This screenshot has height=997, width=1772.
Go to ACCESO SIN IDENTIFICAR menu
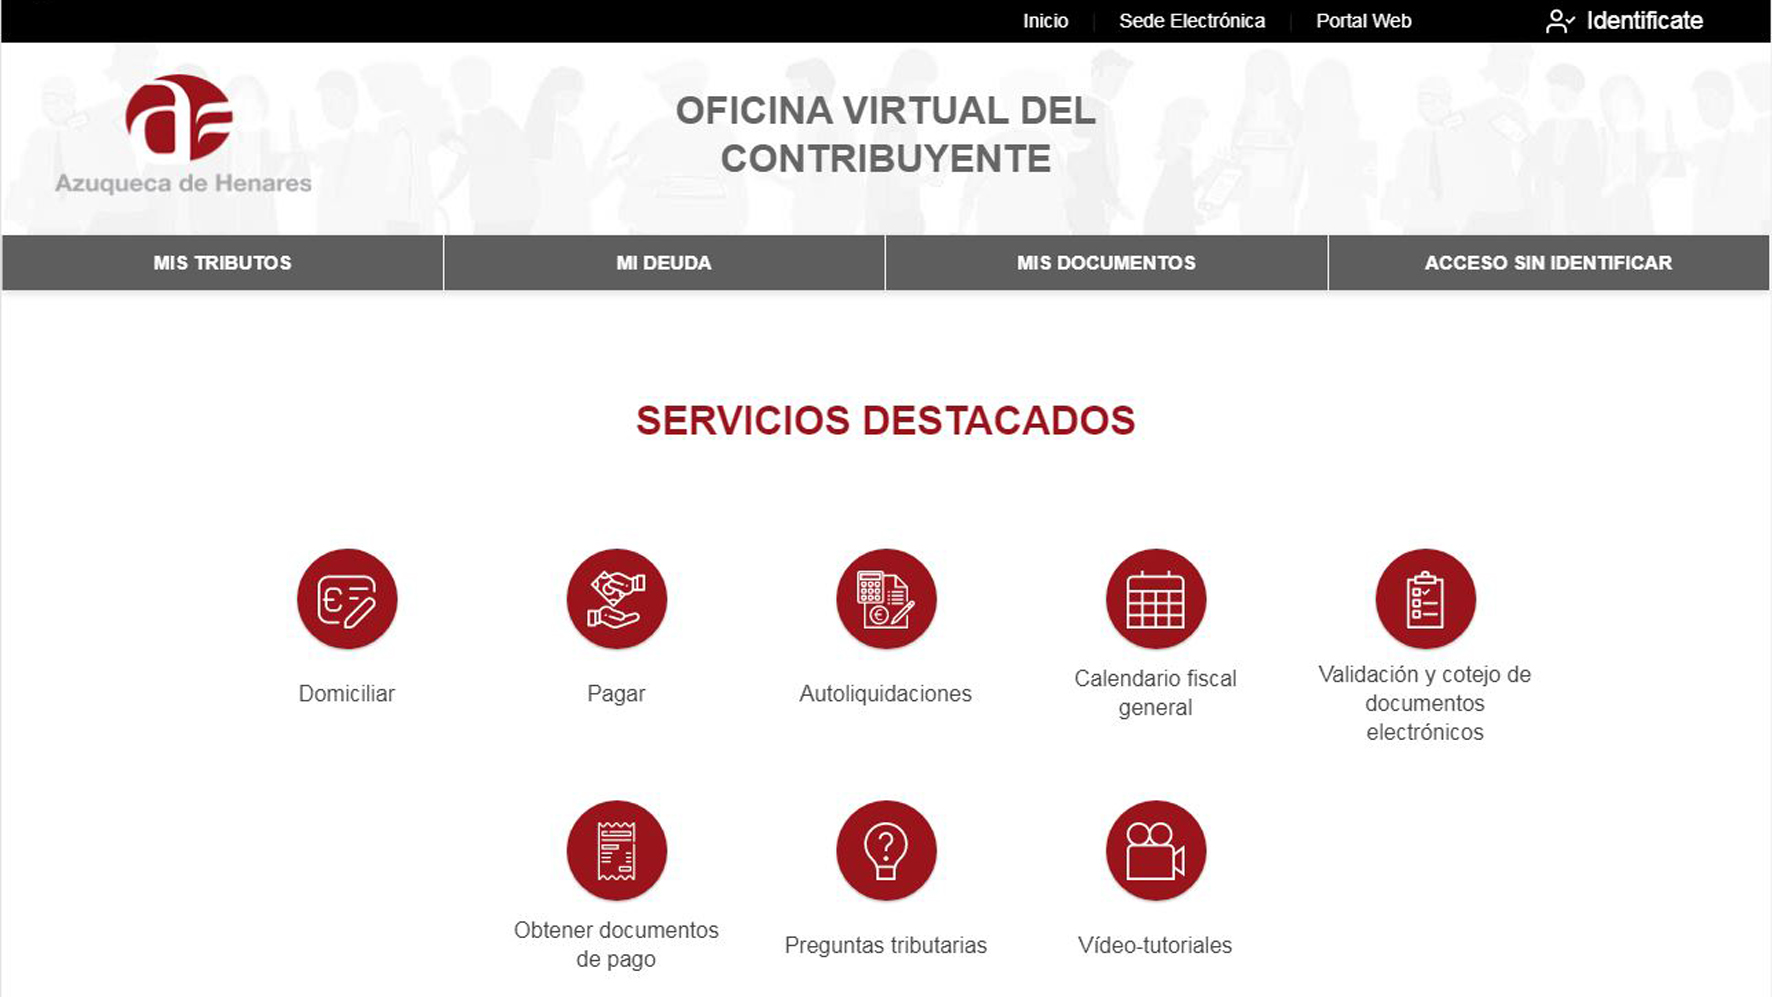click(1548, 263)
